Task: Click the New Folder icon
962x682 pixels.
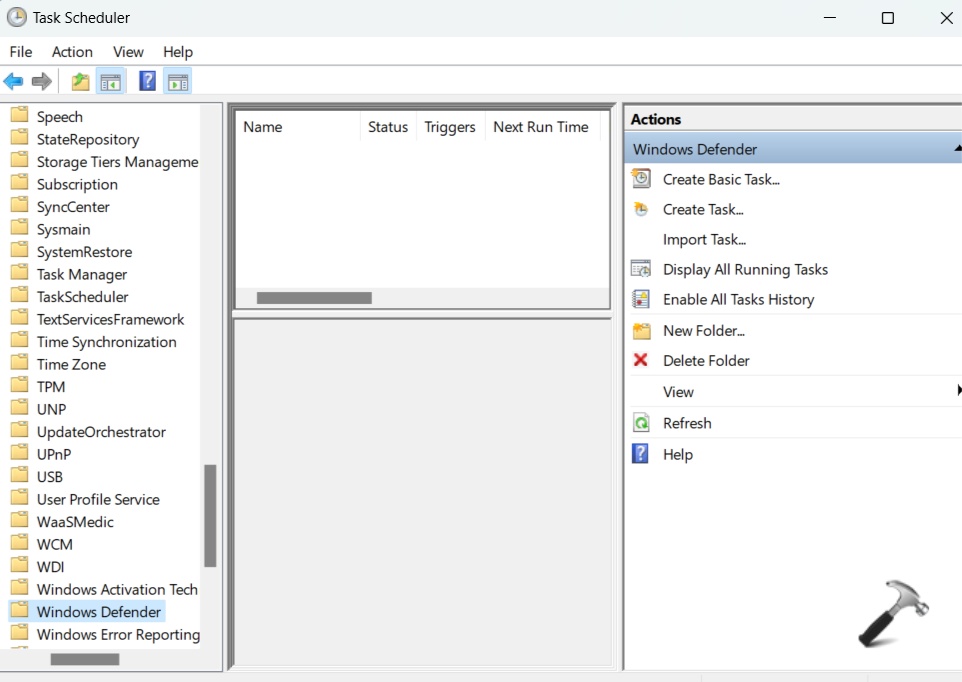Action: pos(641,331)
